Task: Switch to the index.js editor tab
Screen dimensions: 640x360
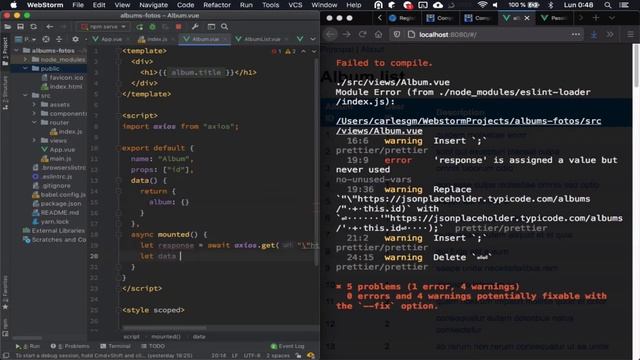Action: (156, 39)
